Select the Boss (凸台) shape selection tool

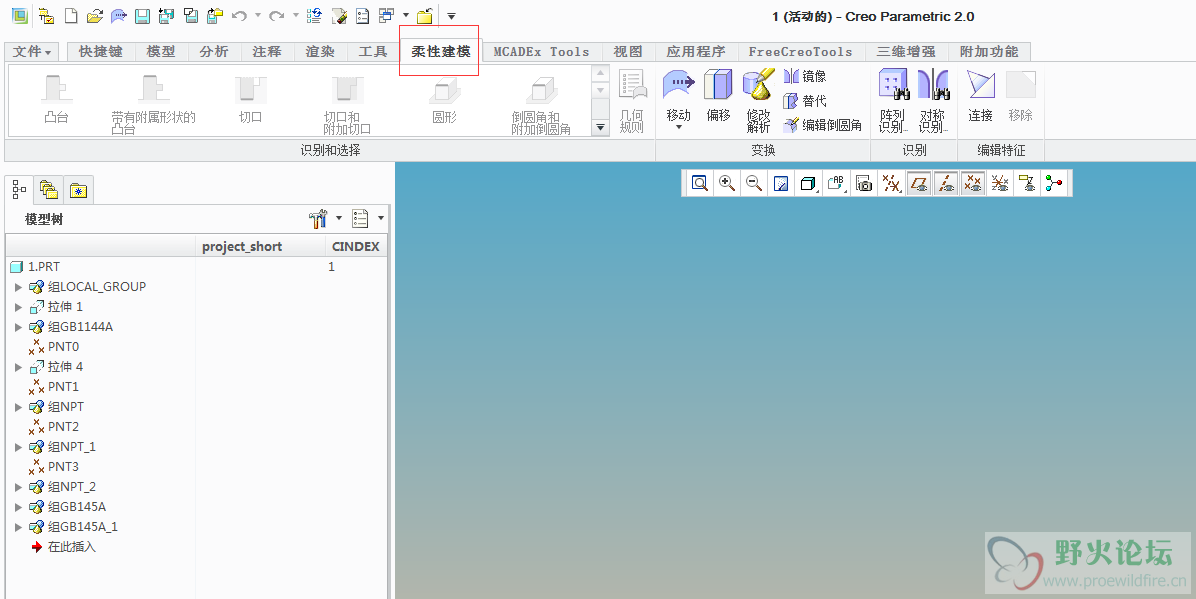coord(57,98)
